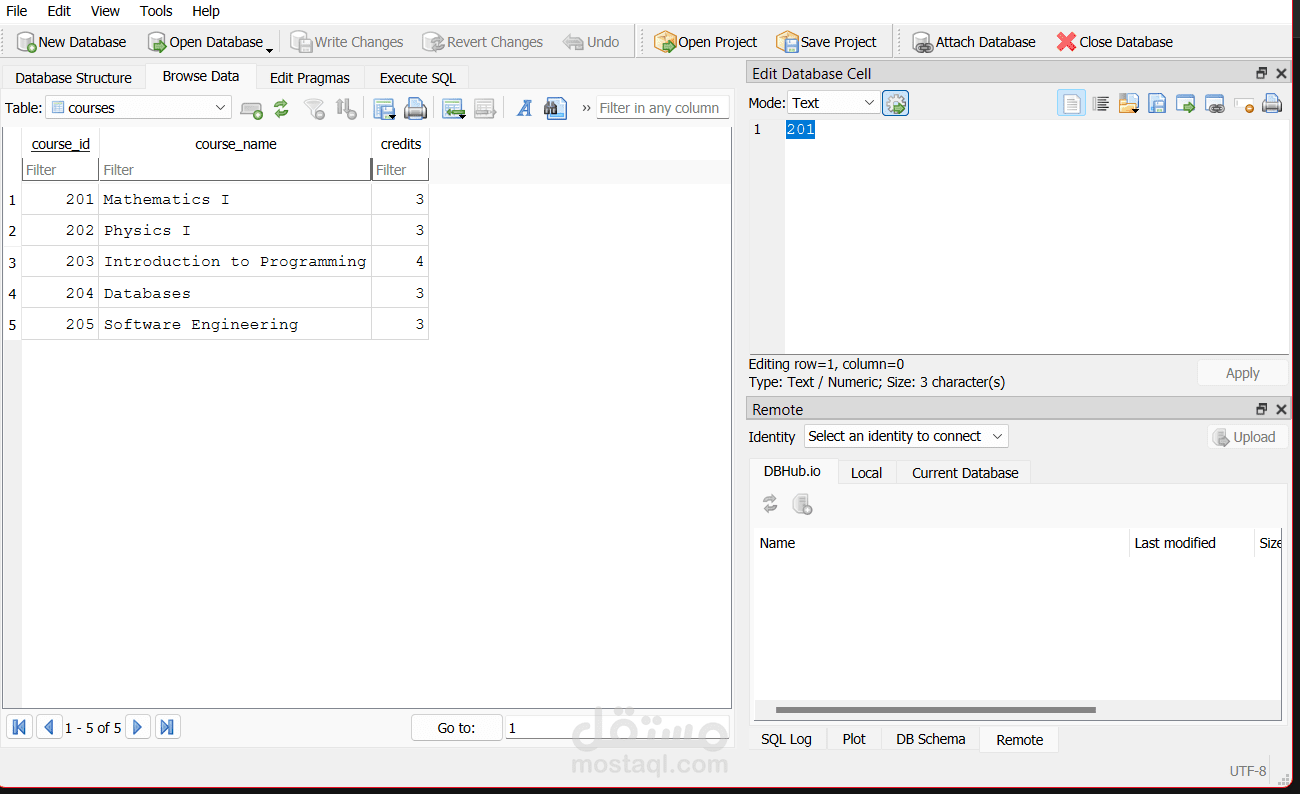Clear all sorting using the arrows icon
Image resolution: width=1300 pixels, height=794 pixels.
(x=346, y=108)
